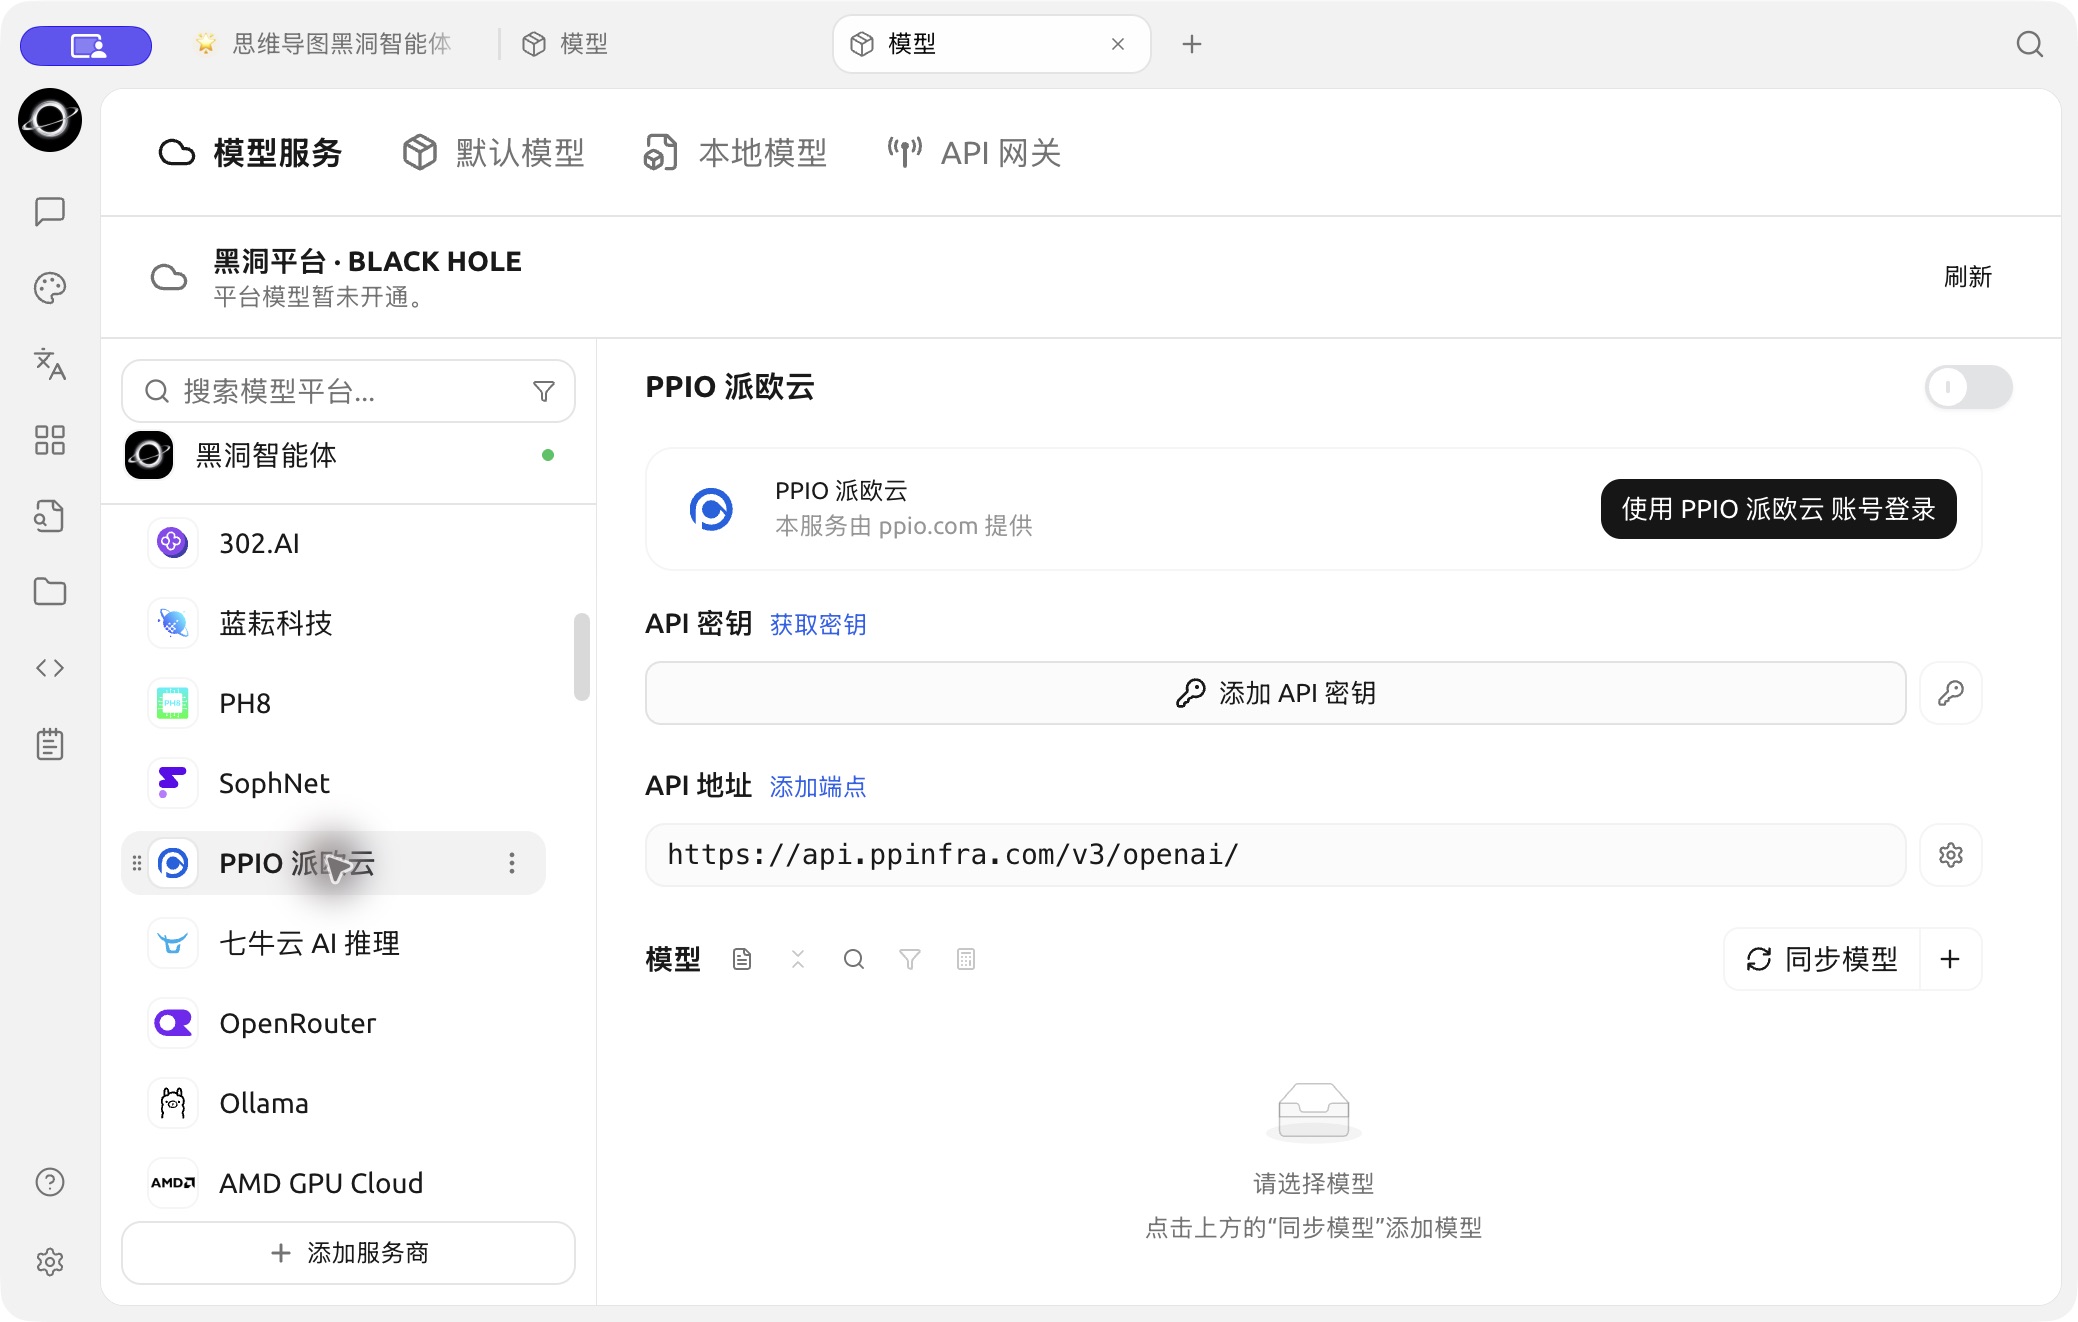This screenshot has width=2078, height=1322.
Task: Open the apps grid icon in sidebar
Action: coord(50,440)
